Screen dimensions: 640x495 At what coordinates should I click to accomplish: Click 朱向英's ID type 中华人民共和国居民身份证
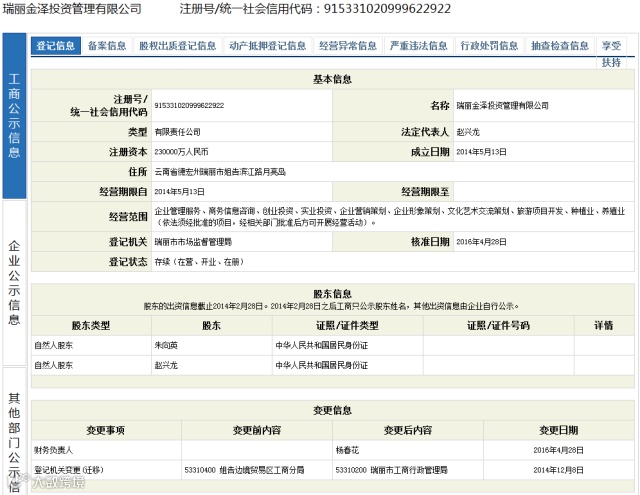(322, 345)
